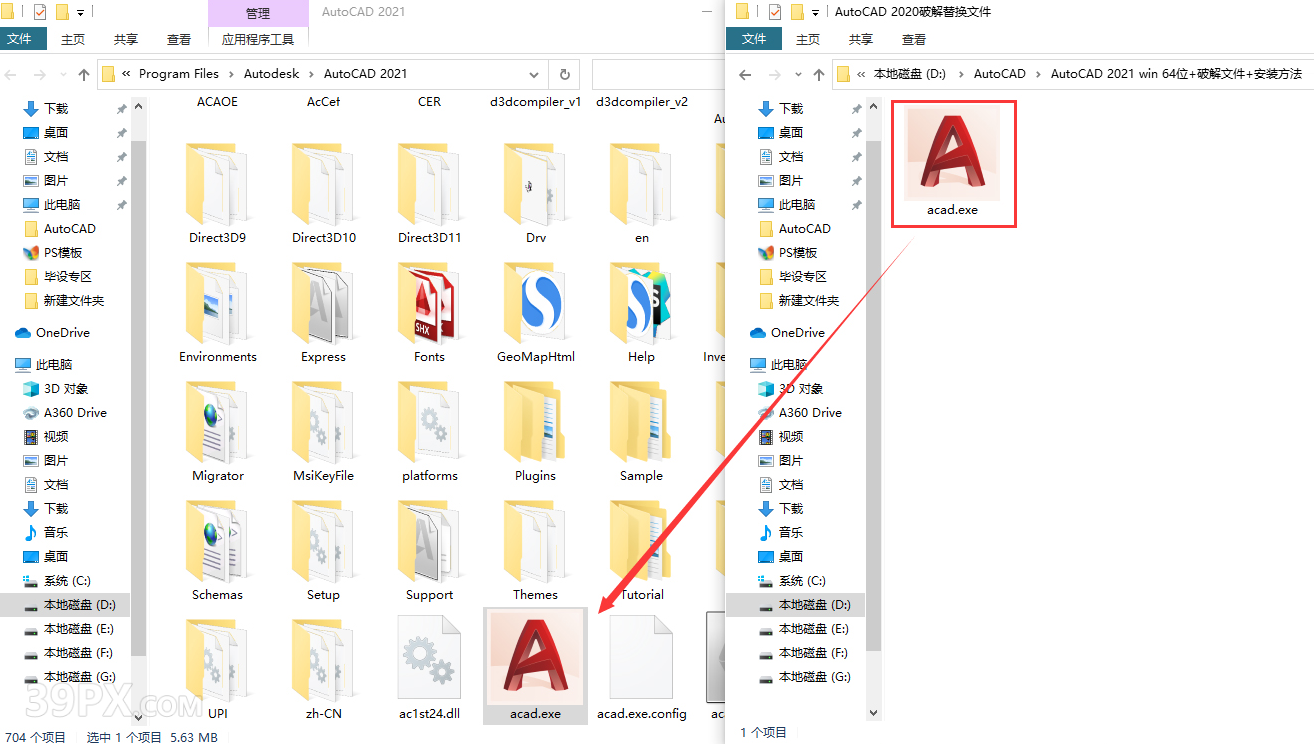Open the Setup folder

[323, 551]
